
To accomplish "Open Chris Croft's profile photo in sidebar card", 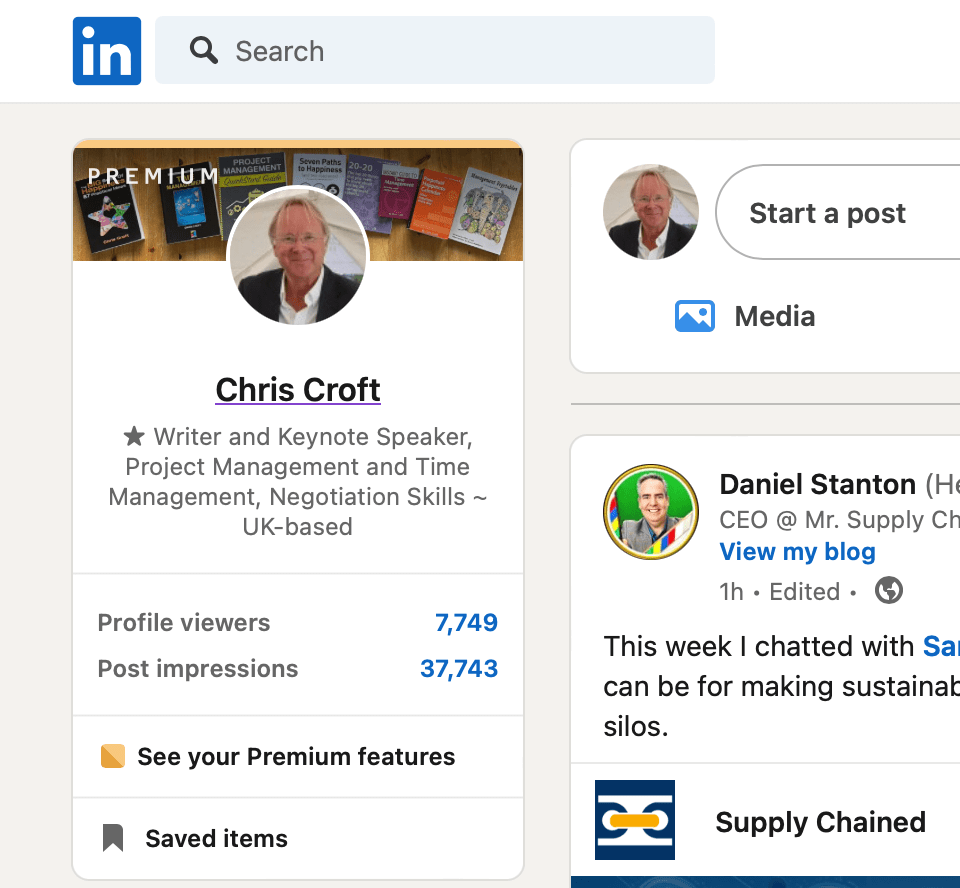I will (298, 256).
